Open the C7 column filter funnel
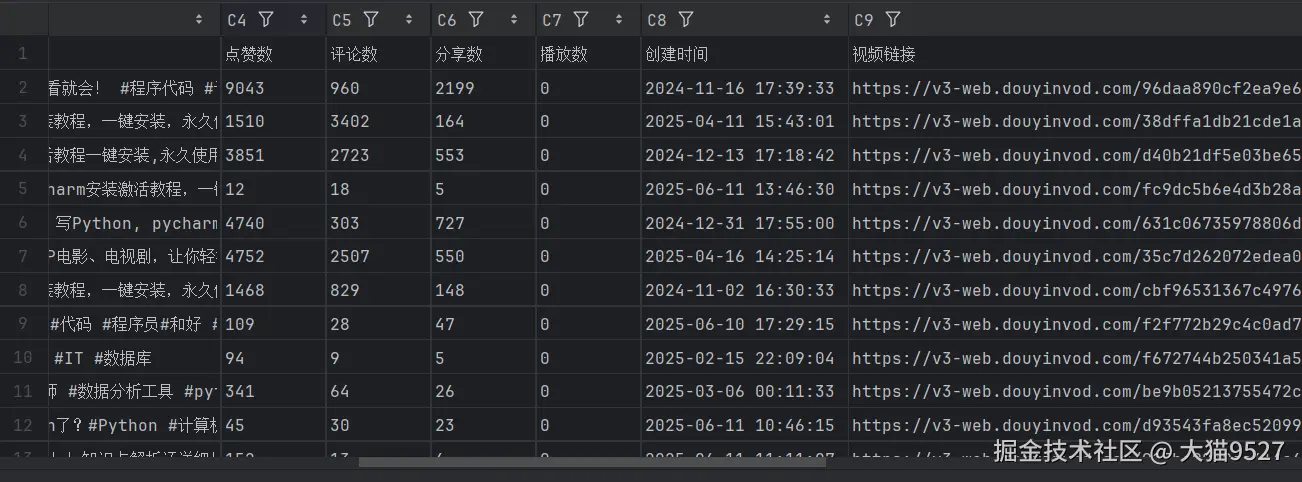1302x482 pixels. [581, 19]
